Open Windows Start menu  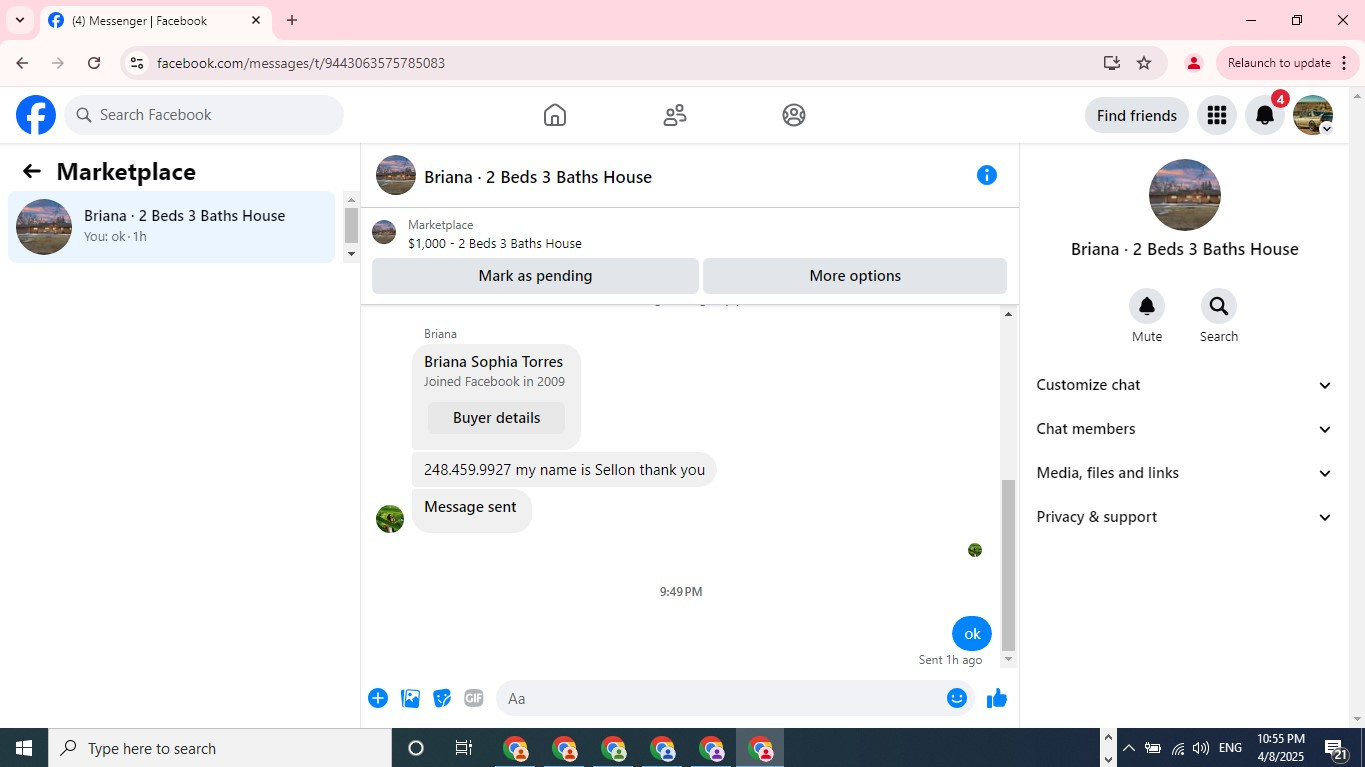24,748
